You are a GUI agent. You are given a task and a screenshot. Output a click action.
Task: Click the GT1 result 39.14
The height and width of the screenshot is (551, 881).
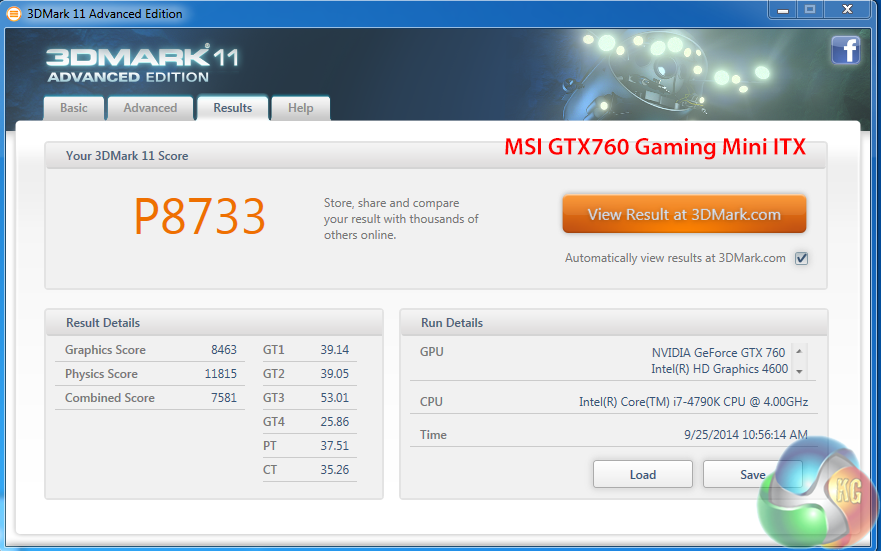335,350
